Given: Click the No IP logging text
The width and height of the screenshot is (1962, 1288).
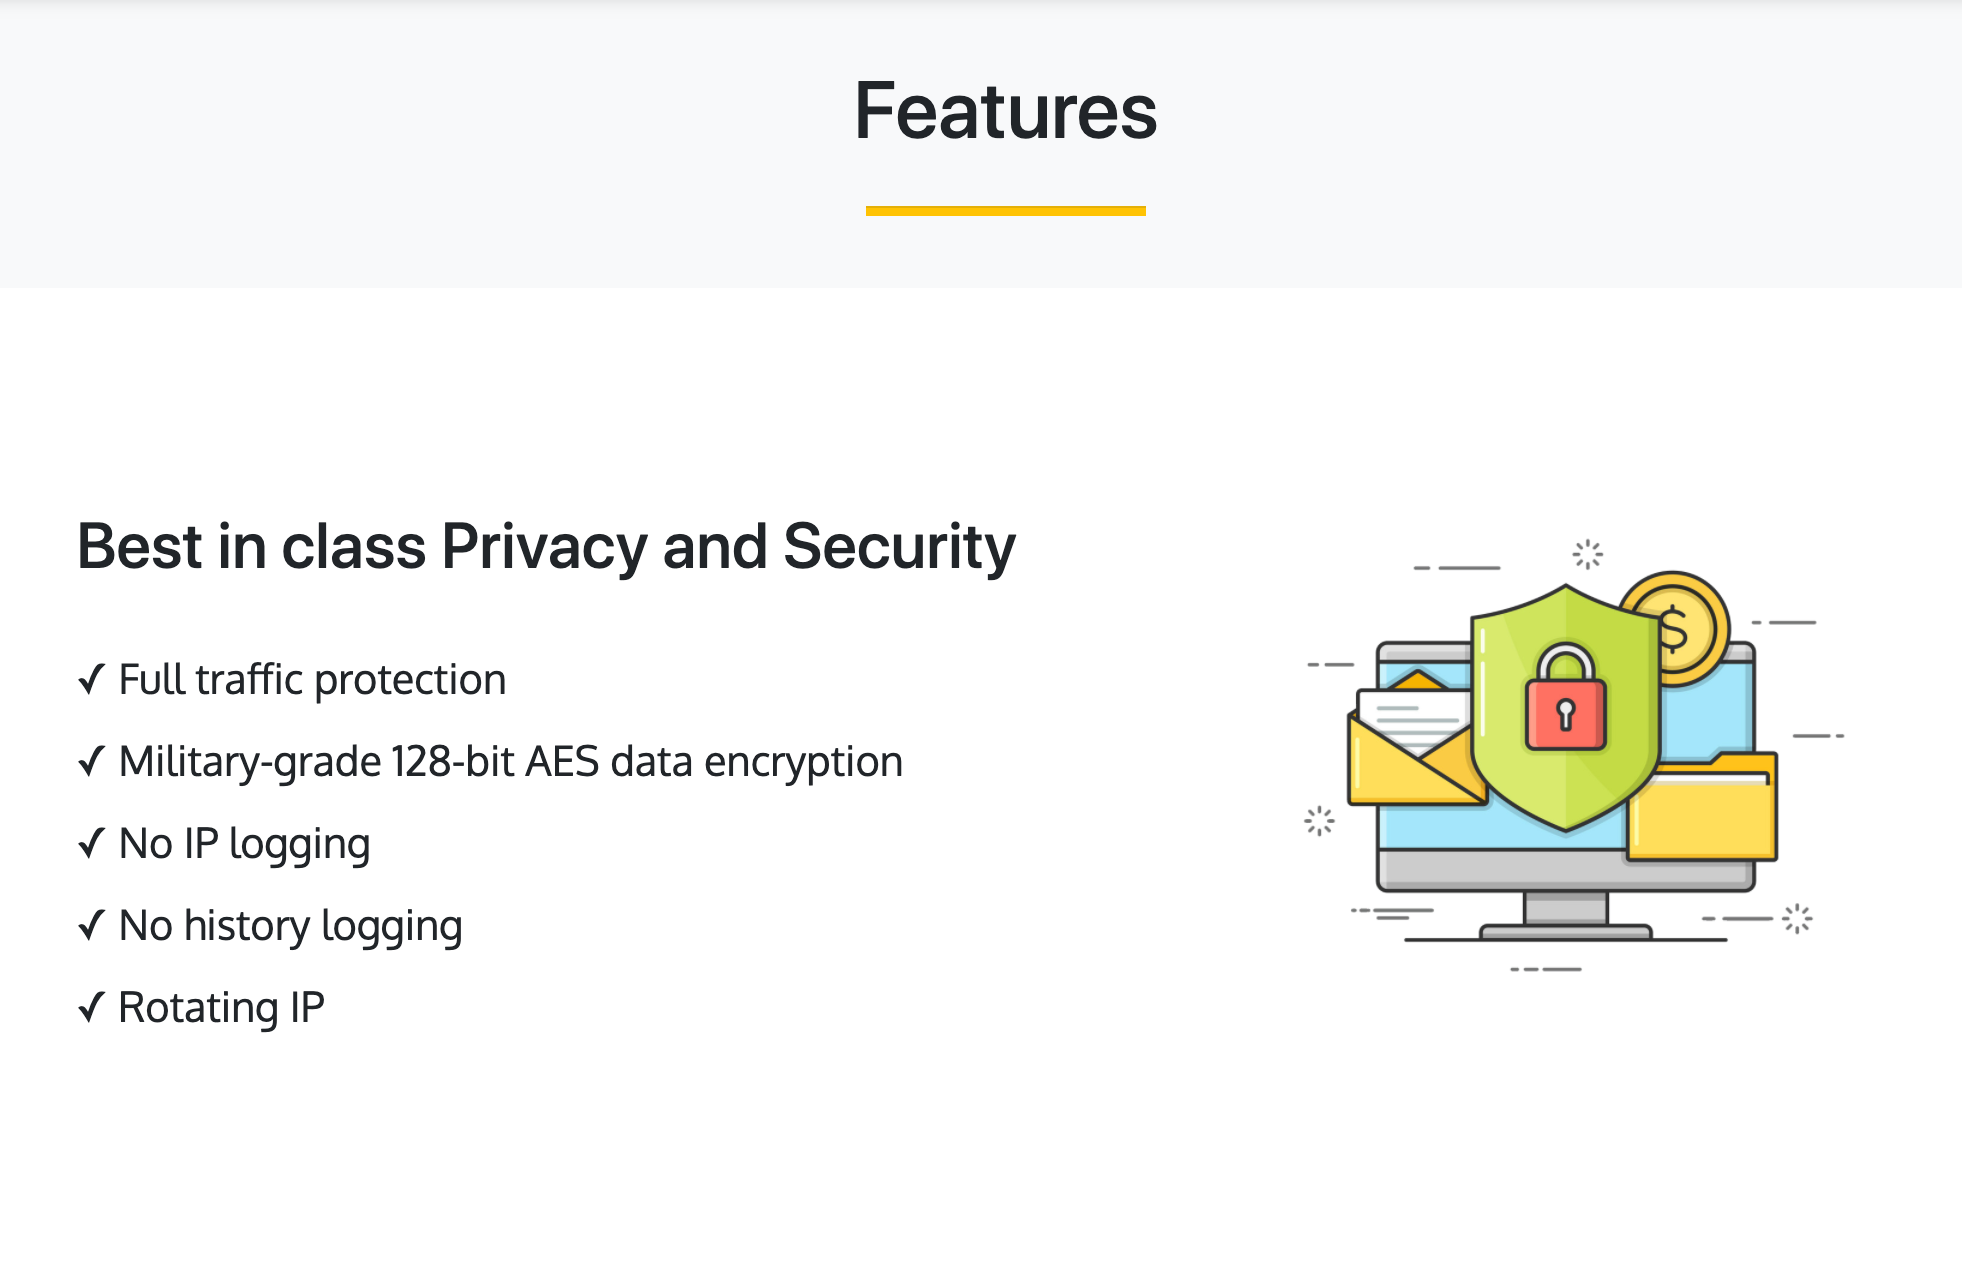Looking at the screenshot, I should click(x=244, y=846).
